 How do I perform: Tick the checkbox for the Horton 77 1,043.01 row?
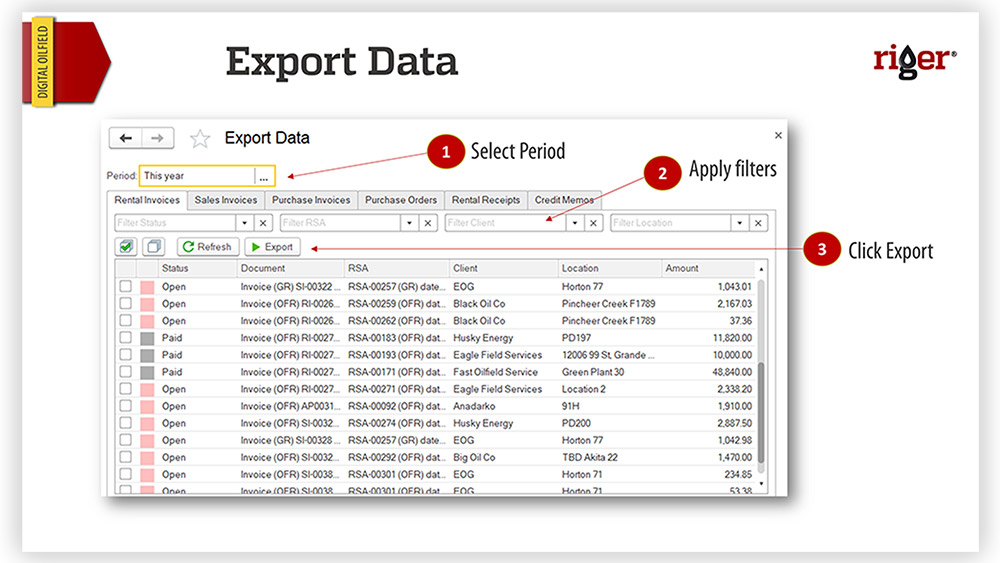click(x=126, y=287)
